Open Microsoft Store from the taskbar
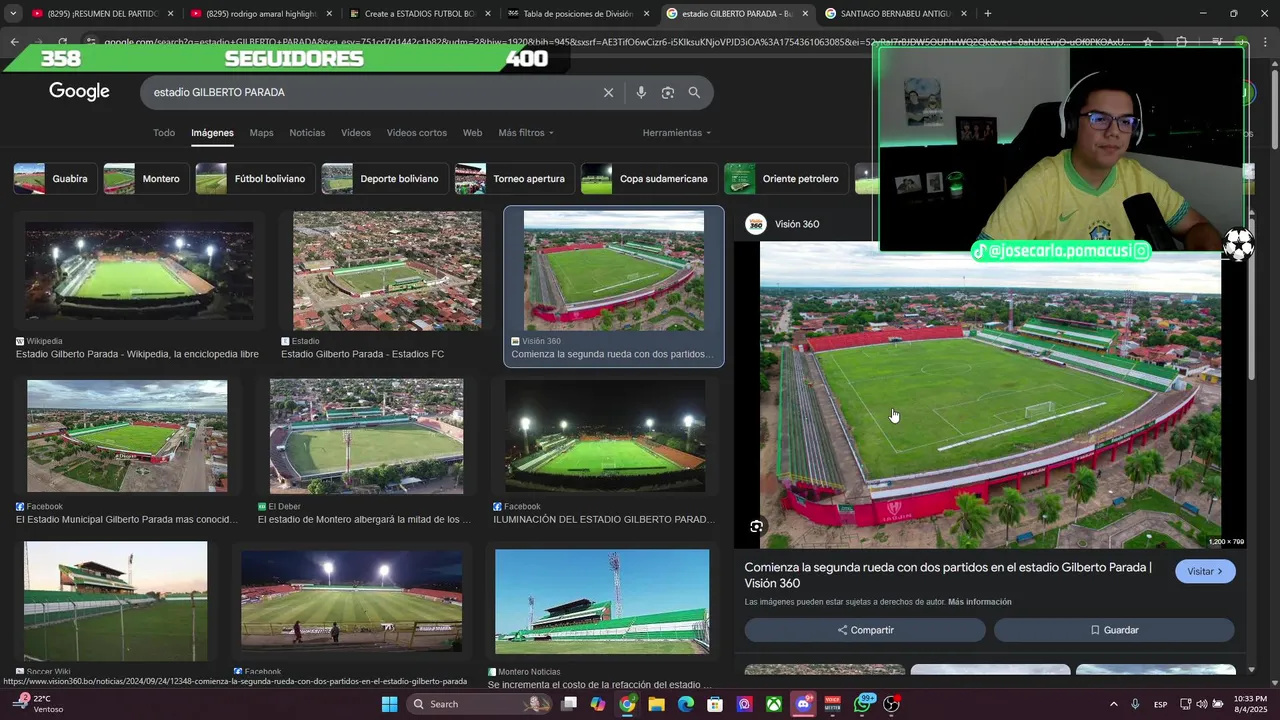The width and height of the screenshot is (1280, 720). tap(715, 704)
